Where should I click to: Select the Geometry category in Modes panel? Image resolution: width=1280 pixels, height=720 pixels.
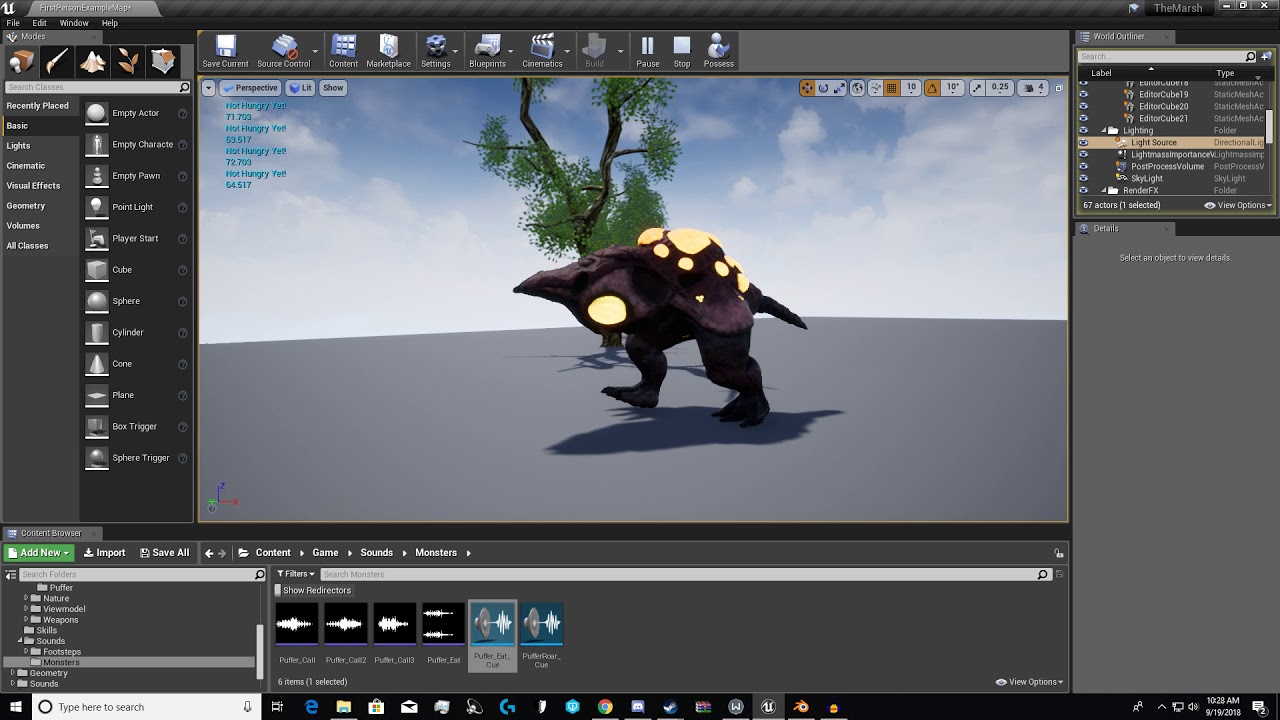pos(39,206)
